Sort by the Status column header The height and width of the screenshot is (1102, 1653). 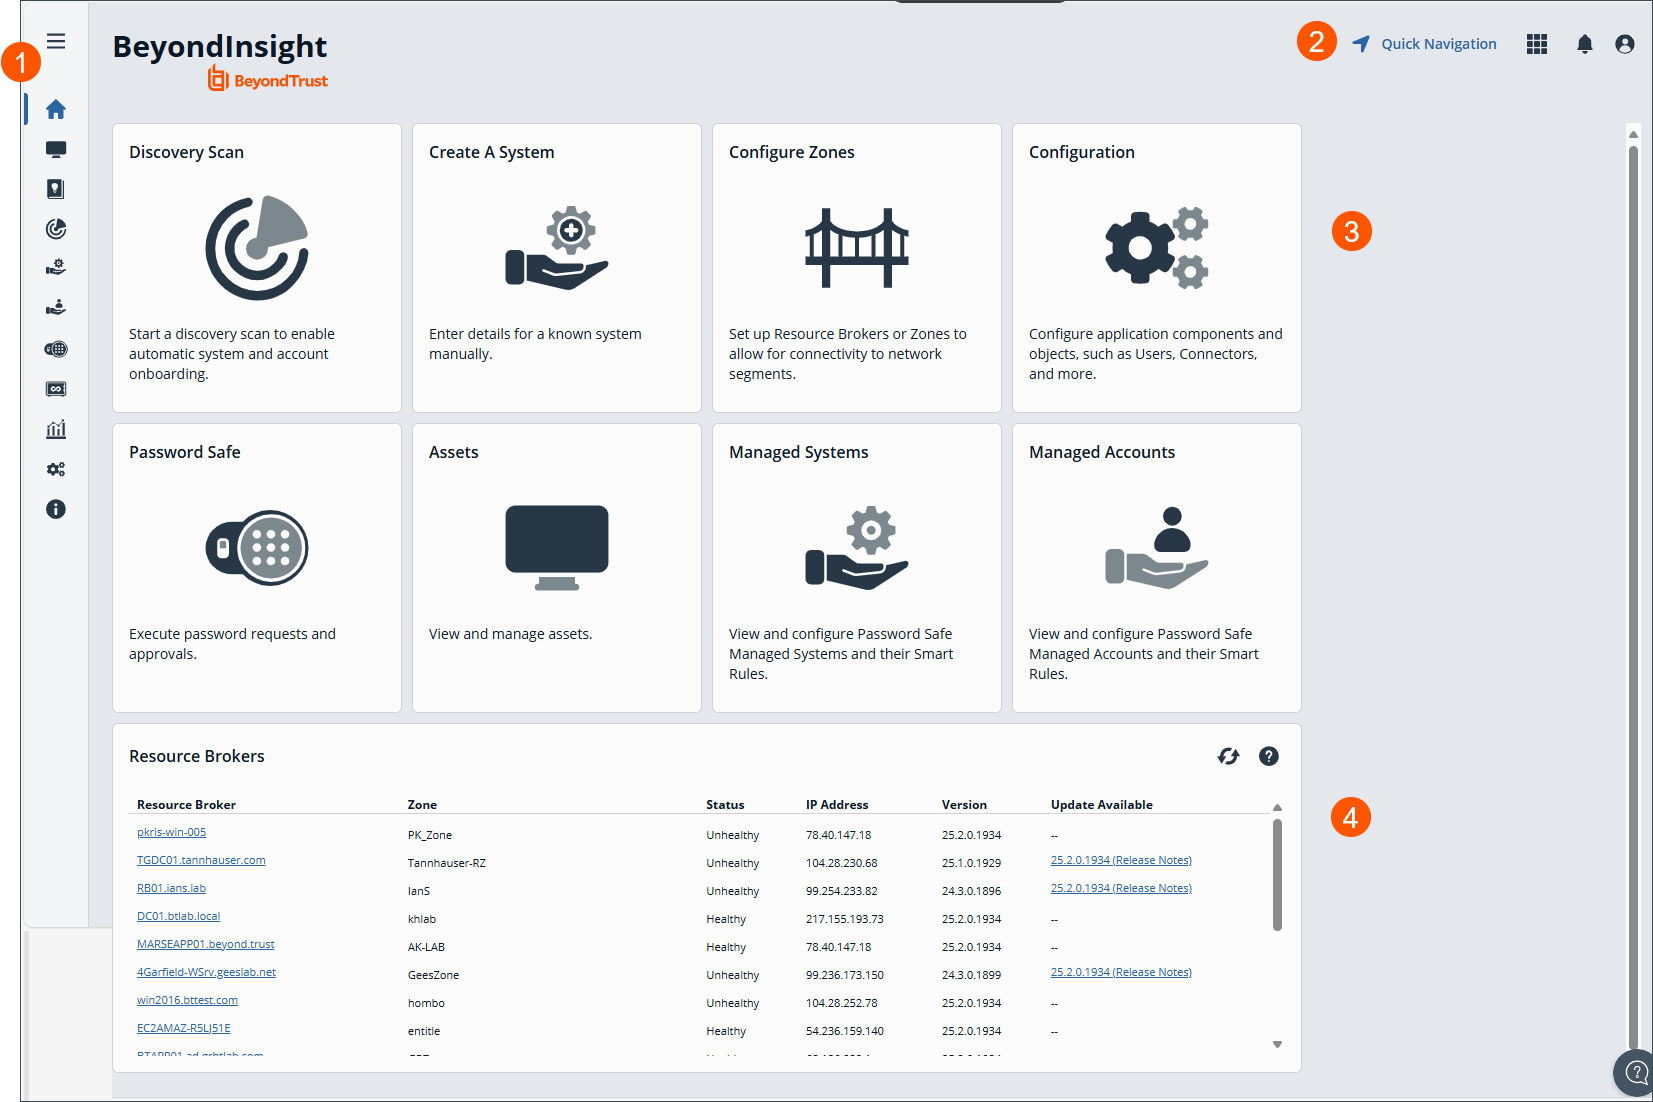tap(725, 804)
